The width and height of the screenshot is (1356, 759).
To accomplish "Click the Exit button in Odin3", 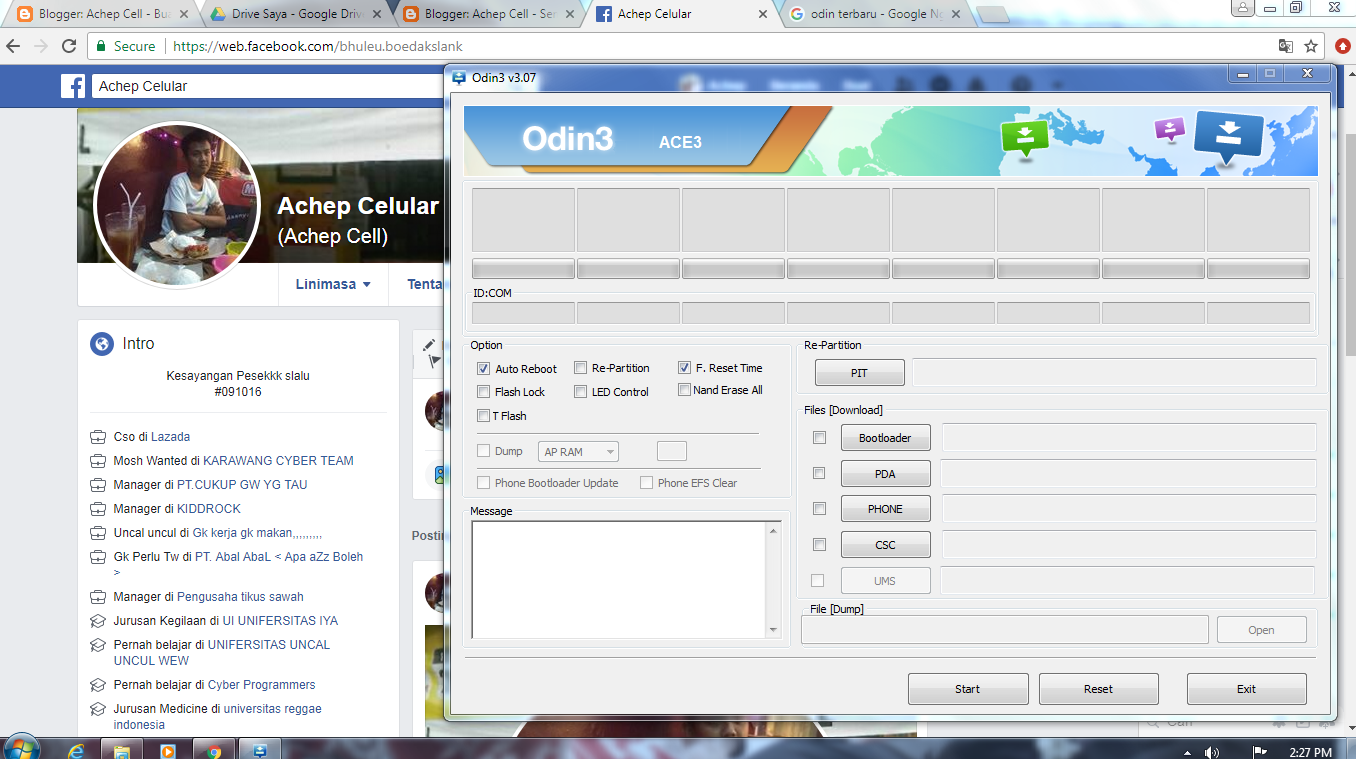I will [1247, 689].
